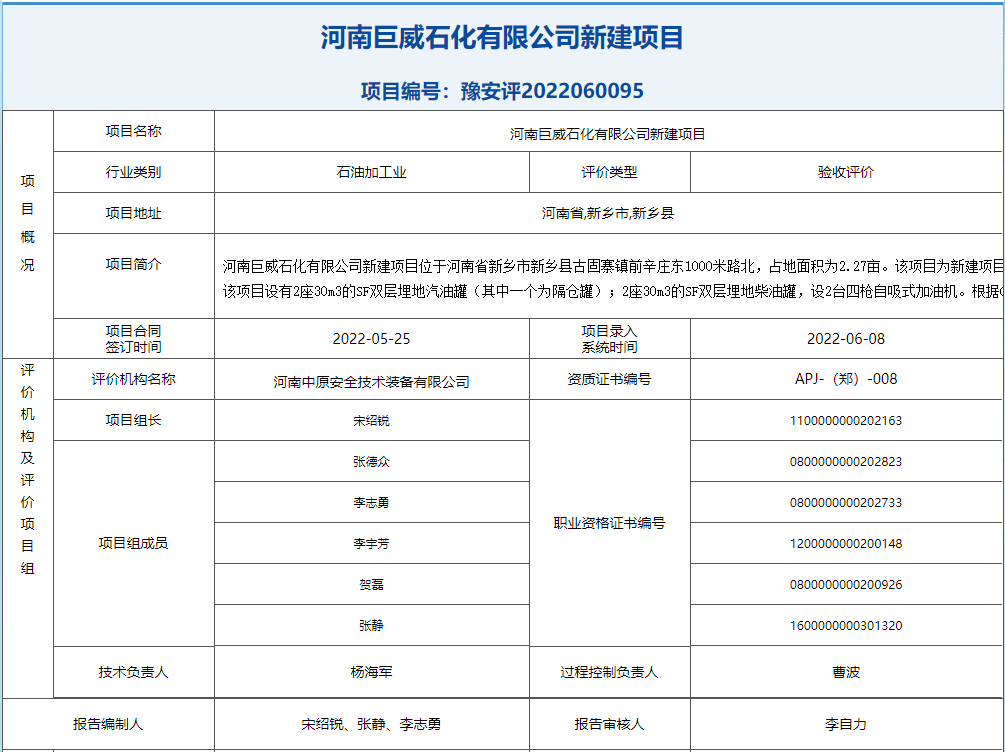Select certificate number 1600000000301320
The image size is (1005, 752).
(x=846, y=626)
